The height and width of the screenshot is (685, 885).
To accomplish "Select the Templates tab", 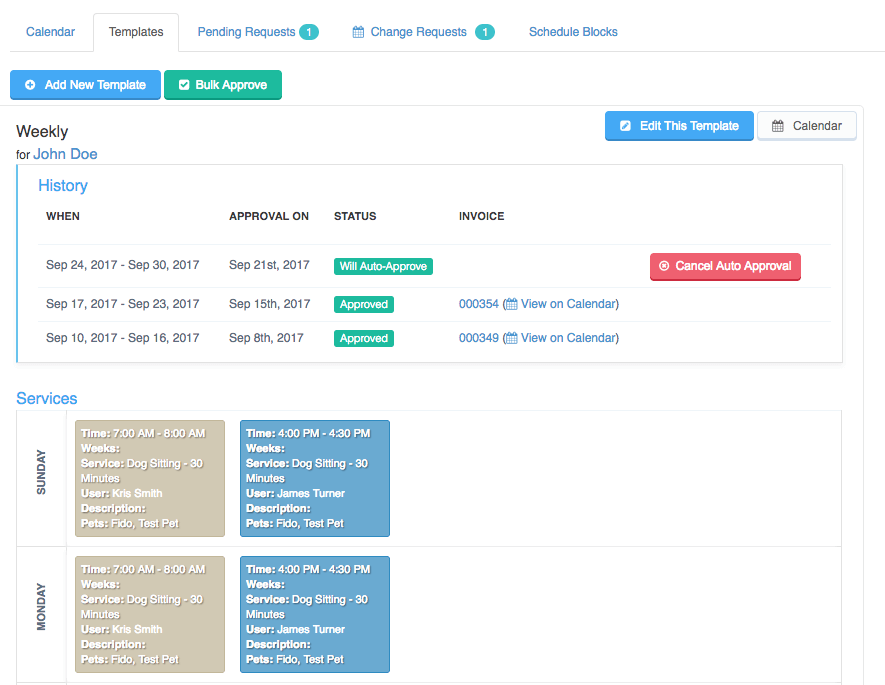I will tap(136, 32).
